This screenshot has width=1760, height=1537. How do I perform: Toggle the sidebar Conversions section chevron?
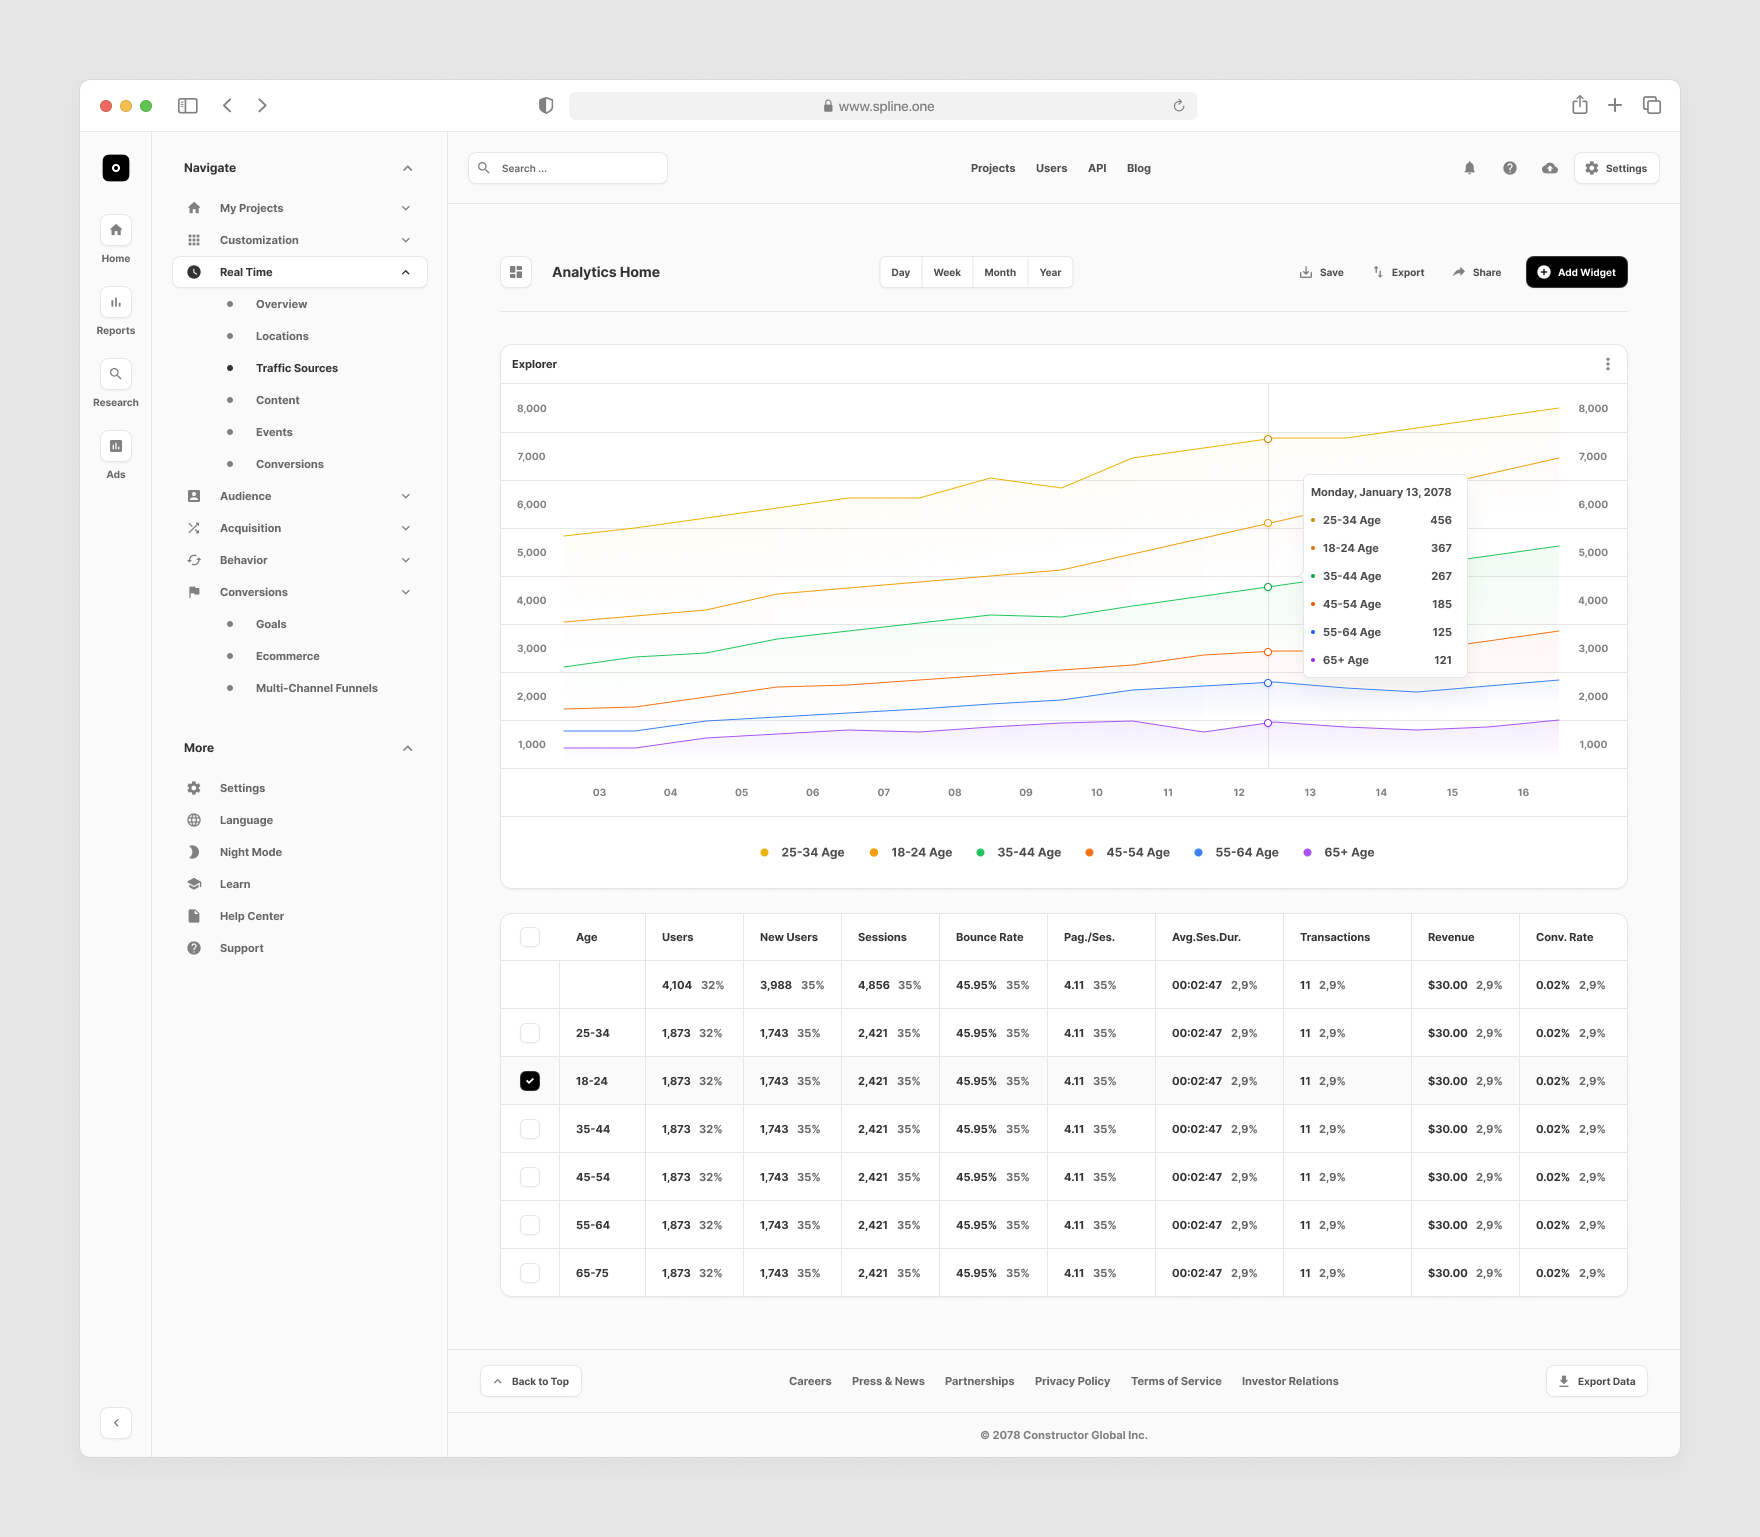406,592
